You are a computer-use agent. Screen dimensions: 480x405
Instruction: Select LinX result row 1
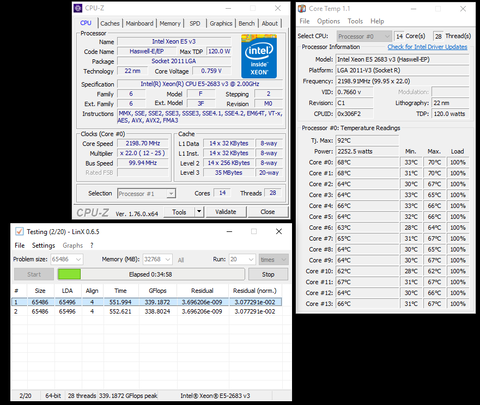[x=147, y=302]
